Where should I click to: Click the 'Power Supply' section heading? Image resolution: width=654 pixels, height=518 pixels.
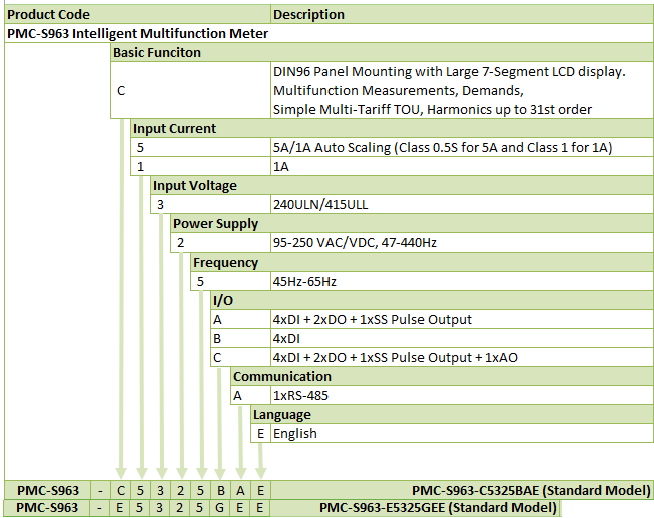[x=412, y=224]
